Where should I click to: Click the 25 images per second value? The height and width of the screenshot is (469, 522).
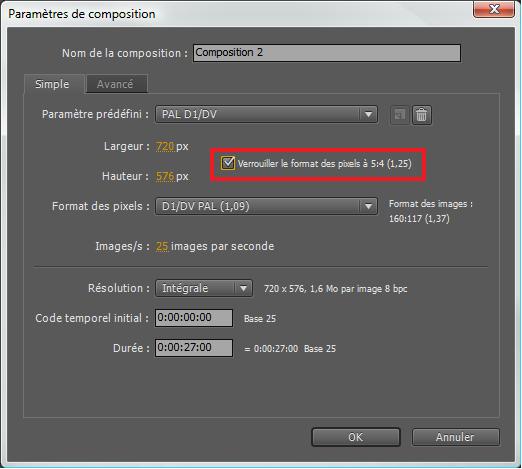[162, 246]
